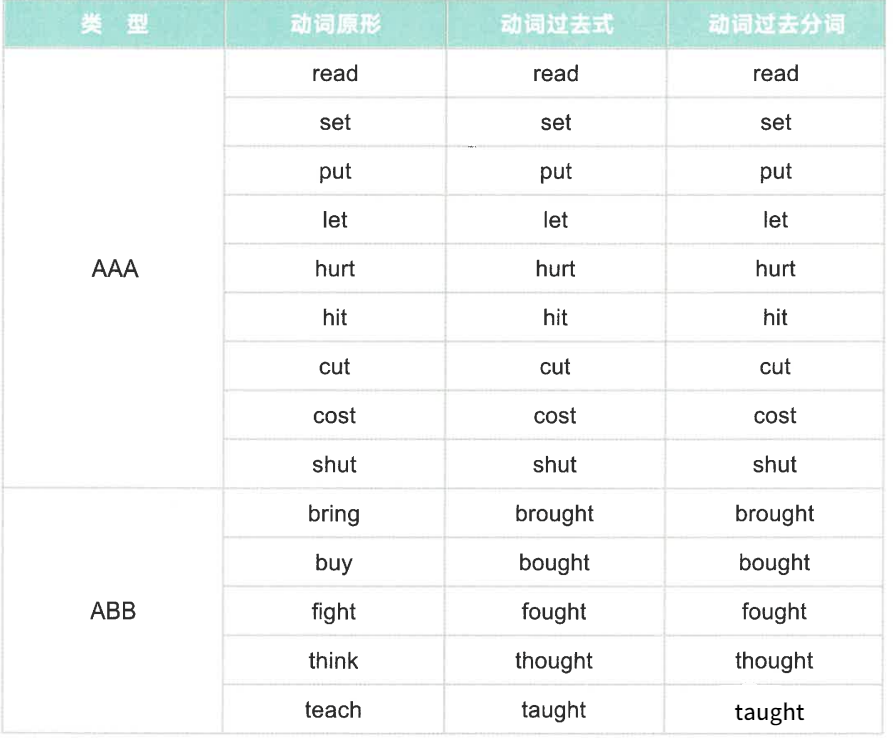Click 'hit' in the past participle column
The height and width of the screenshot is (738, 895).
775,317
